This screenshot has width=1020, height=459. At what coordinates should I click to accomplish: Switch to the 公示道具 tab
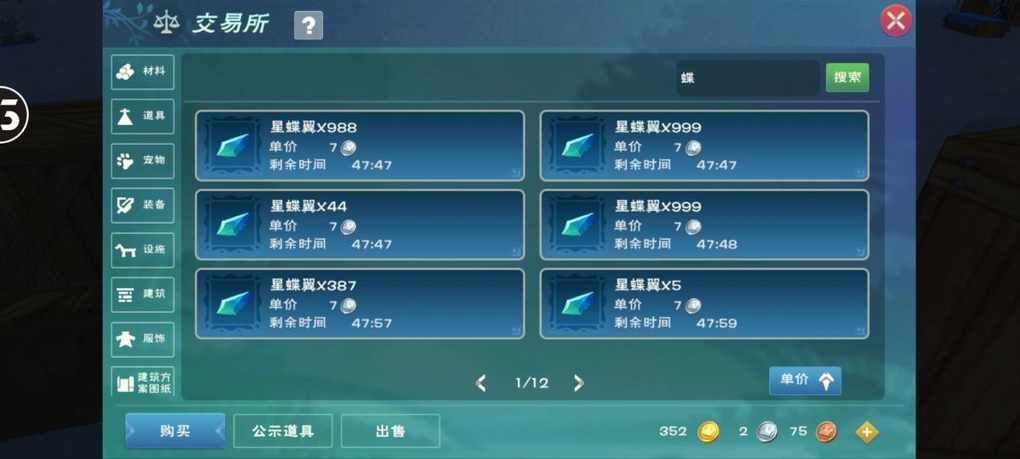click(283, 431)
